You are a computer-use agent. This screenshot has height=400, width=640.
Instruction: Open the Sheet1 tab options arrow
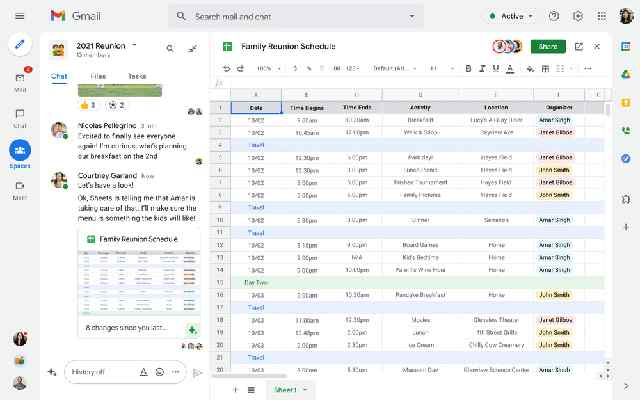coord(305,390)
